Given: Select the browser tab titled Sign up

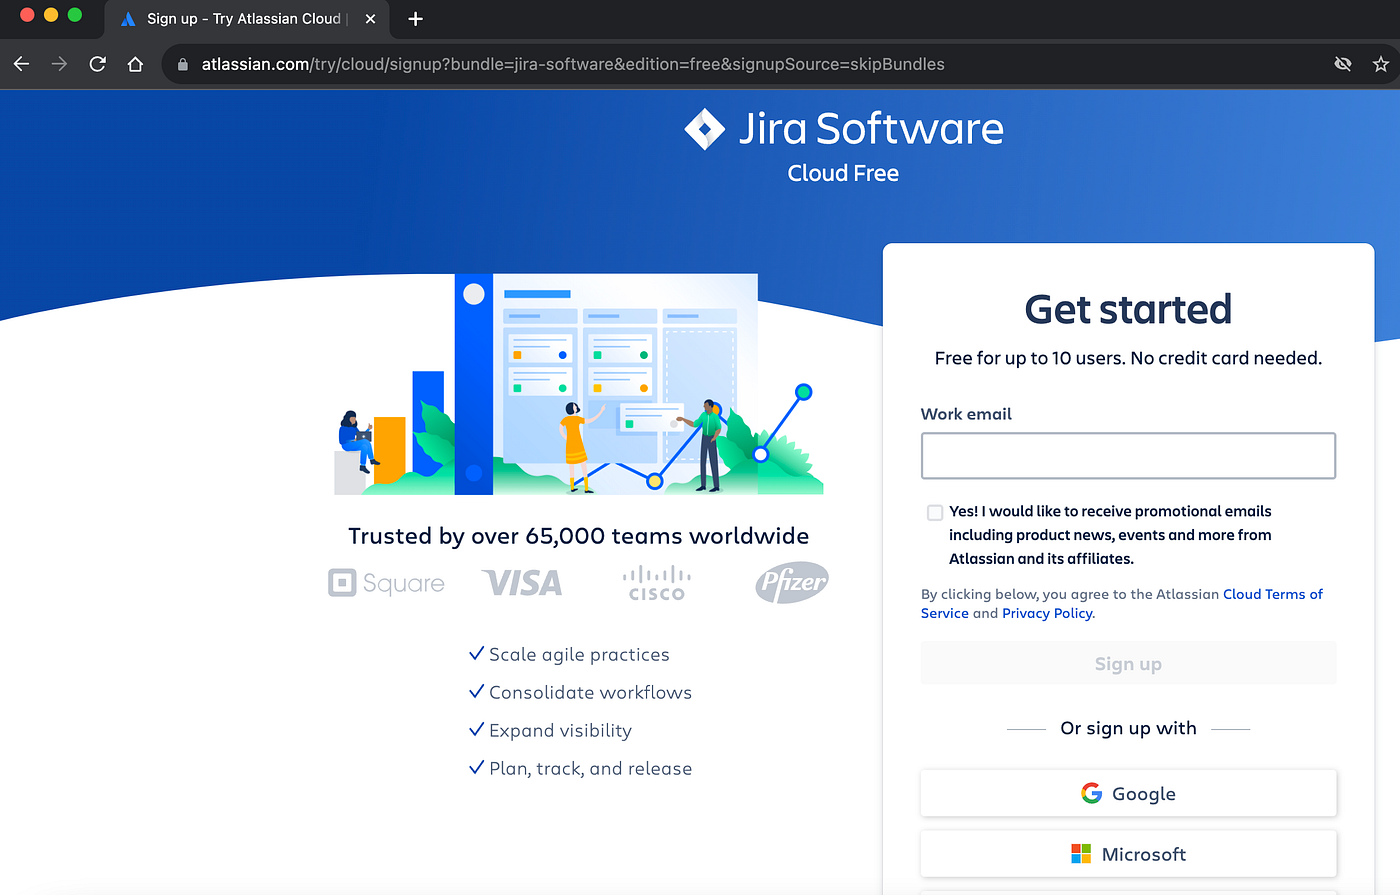Looking at the screenshot, I should pyautogui.click(x=240, y=19).
